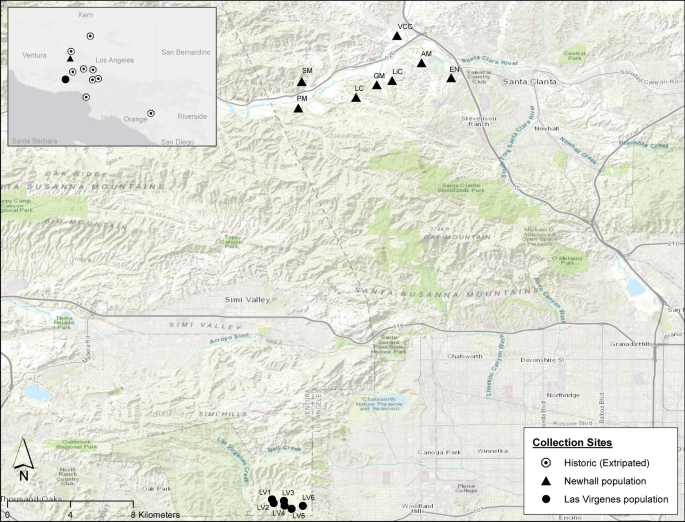
Task: Click the 'Santa Clara River' label
Action: 490,60
